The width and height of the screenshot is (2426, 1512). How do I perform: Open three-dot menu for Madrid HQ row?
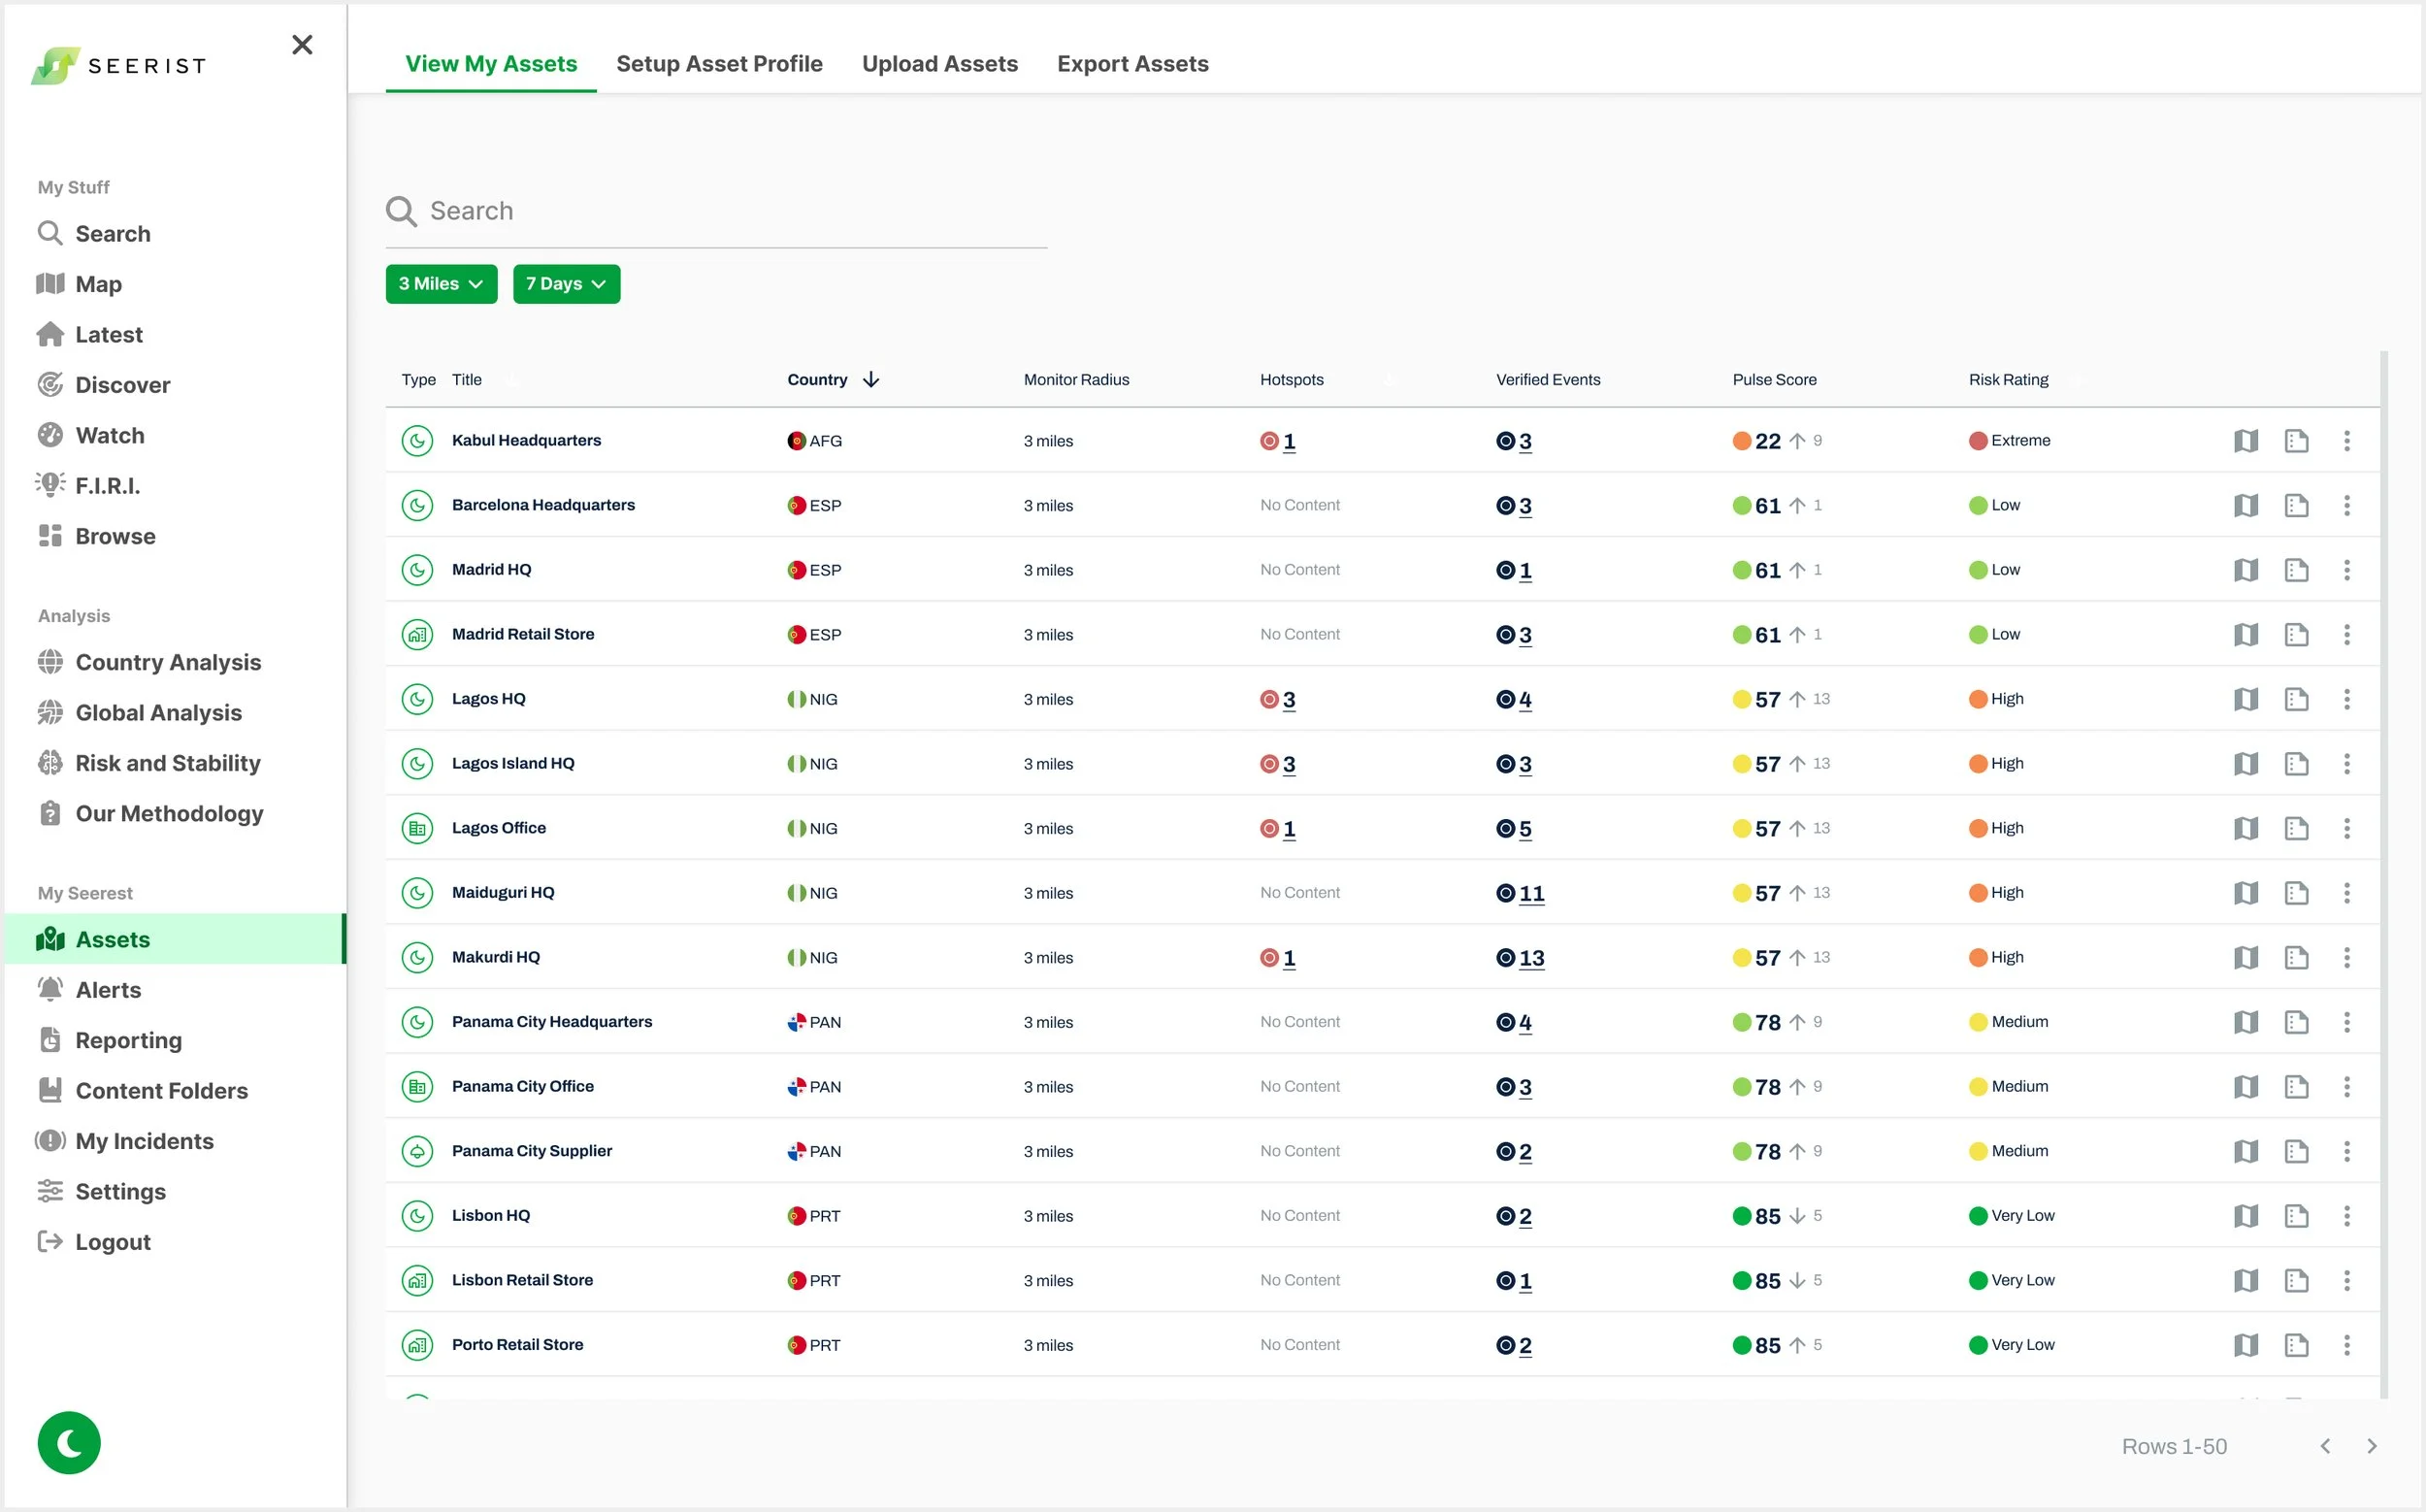click(2346, 570)
